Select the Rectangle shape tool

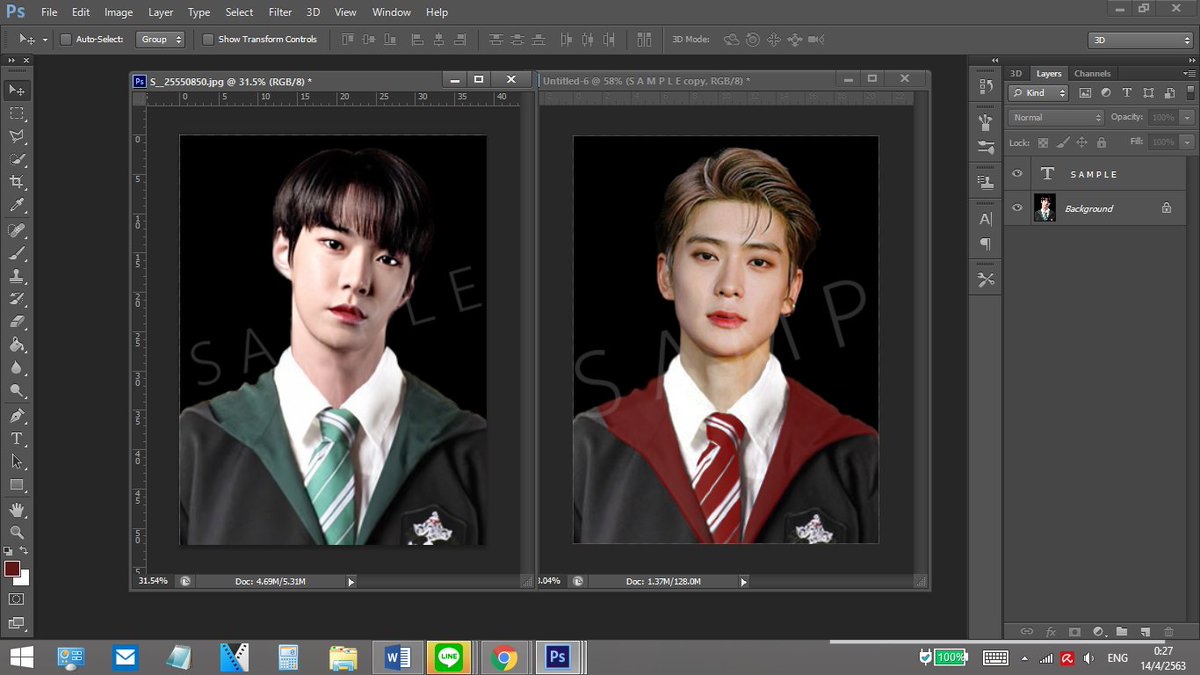pyautogui.click(x=17, y=485)
